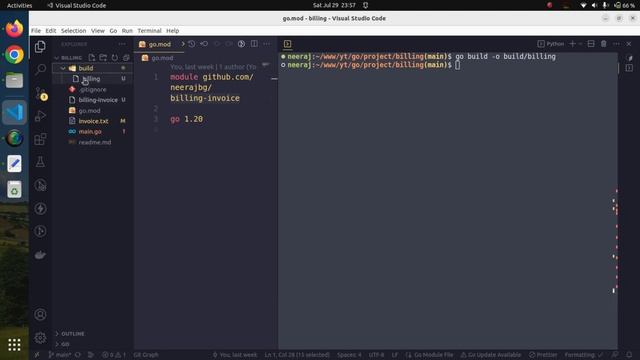The image size is (640, 360).
Task: Open the Run and Debug view
Action: click(x=40, y=116)
